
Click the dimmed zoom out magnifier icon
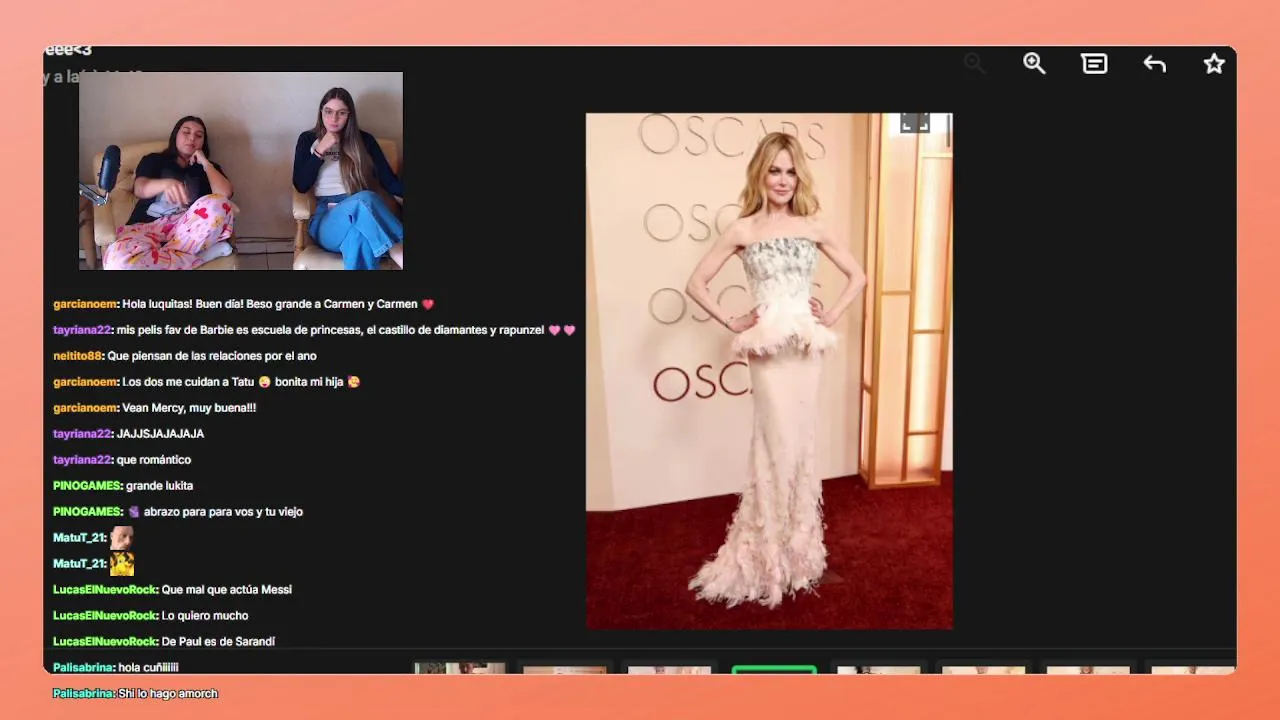974,64
